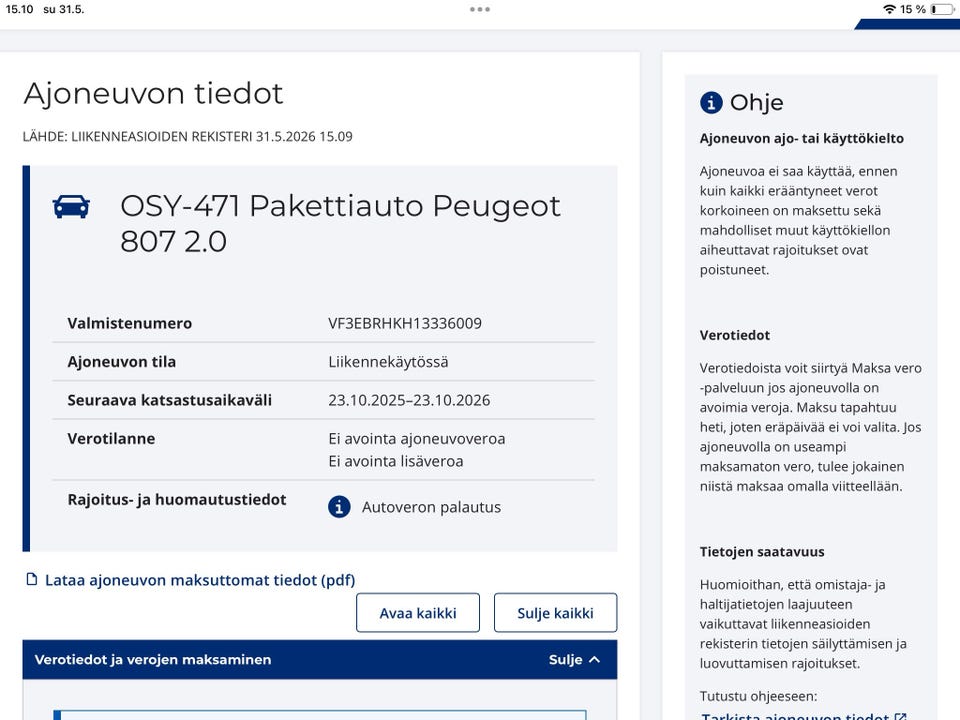Click the Ajoneuvon tila row label
Screen dimensions: 960x720
point(122,362)
